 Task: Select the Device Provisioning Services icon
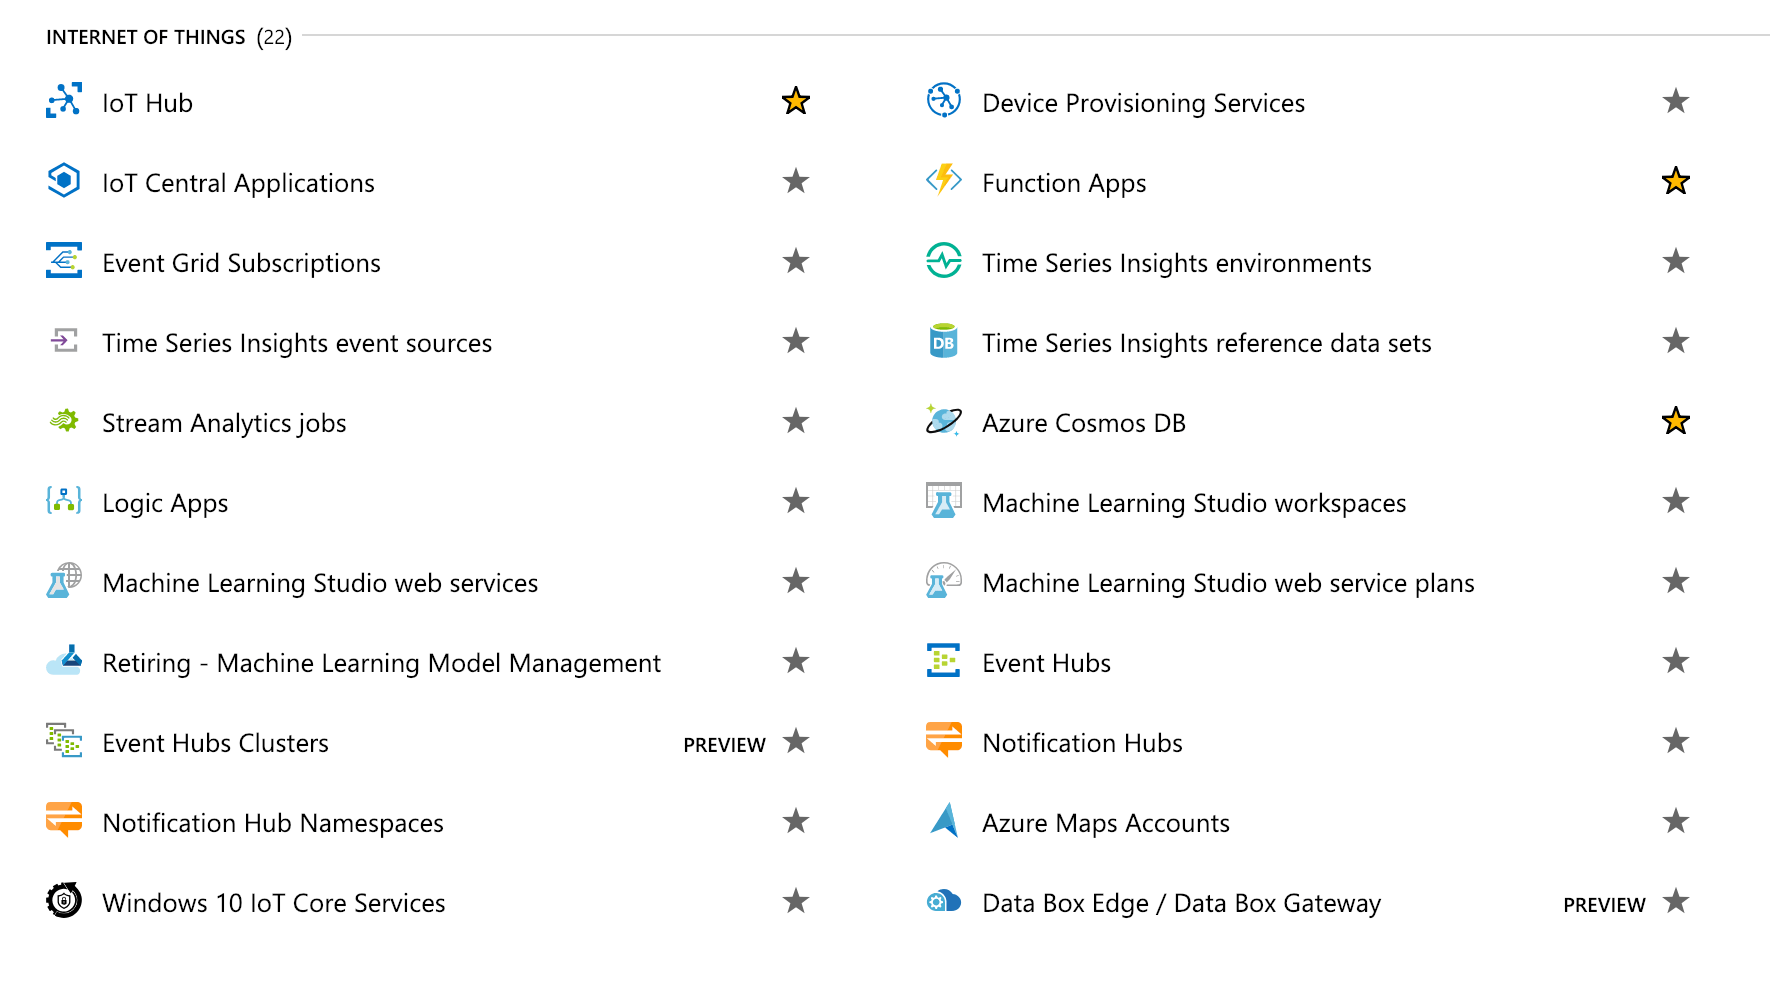941,101
